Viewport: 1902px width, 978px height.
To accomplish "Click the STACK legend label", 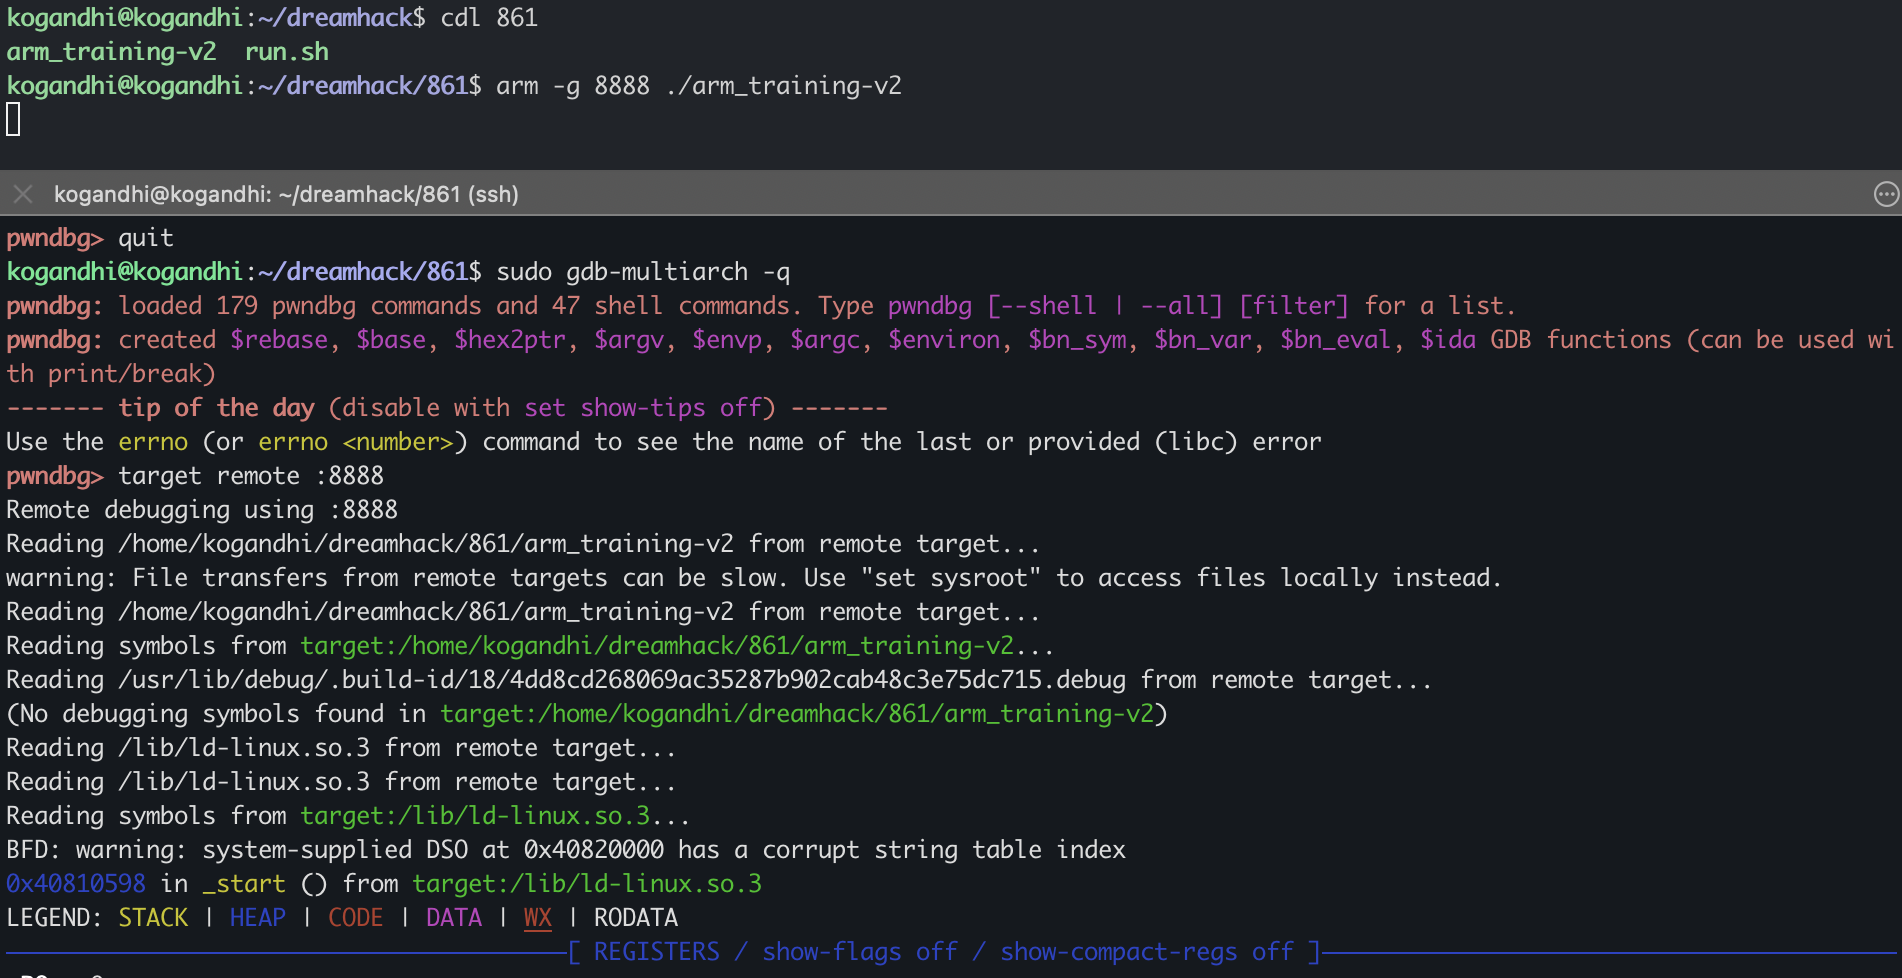I will point(153,918).
